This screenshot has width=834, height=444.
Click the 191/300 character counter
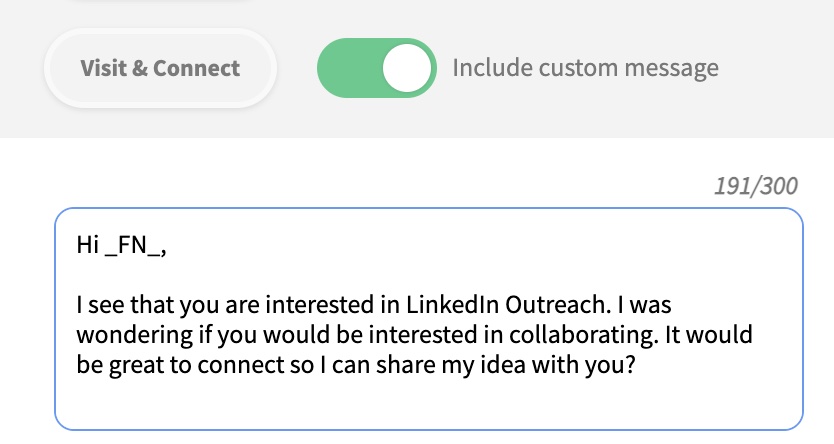(756, 186)
